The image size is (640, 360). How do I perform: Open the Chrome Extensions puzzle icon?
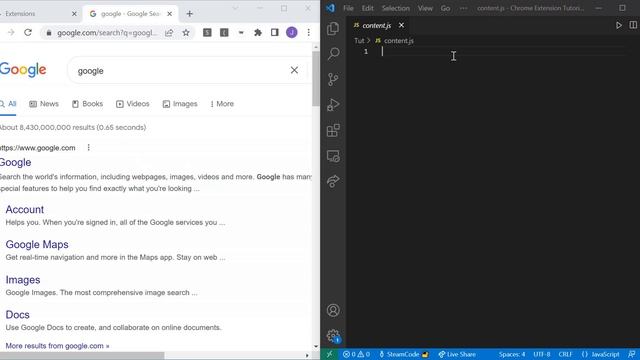[258, 32]
